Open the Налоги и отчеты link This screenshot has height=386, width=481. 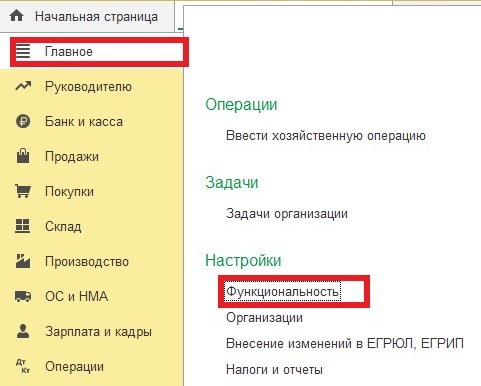pyautogui.click(x=274, y=370)
